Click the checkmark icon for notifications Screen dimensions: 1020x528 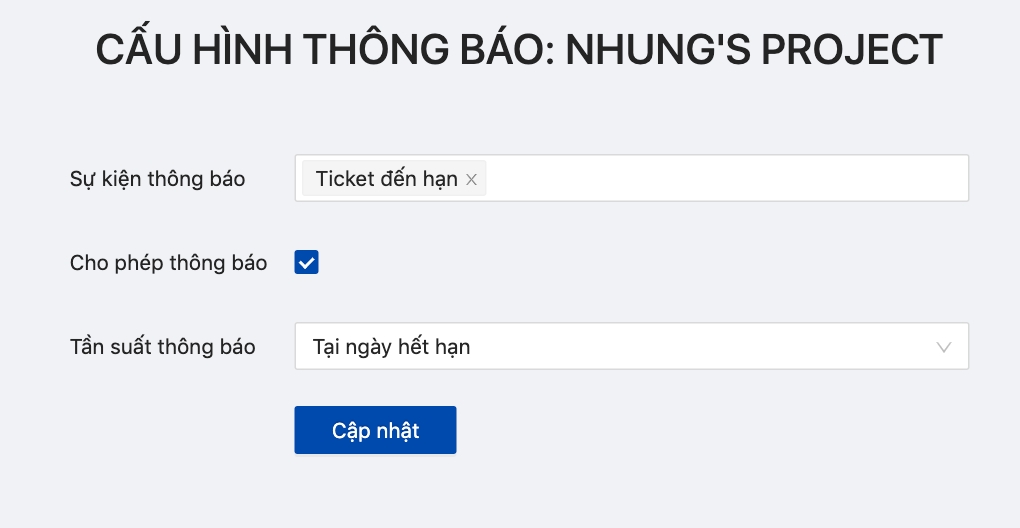point(306,263)
